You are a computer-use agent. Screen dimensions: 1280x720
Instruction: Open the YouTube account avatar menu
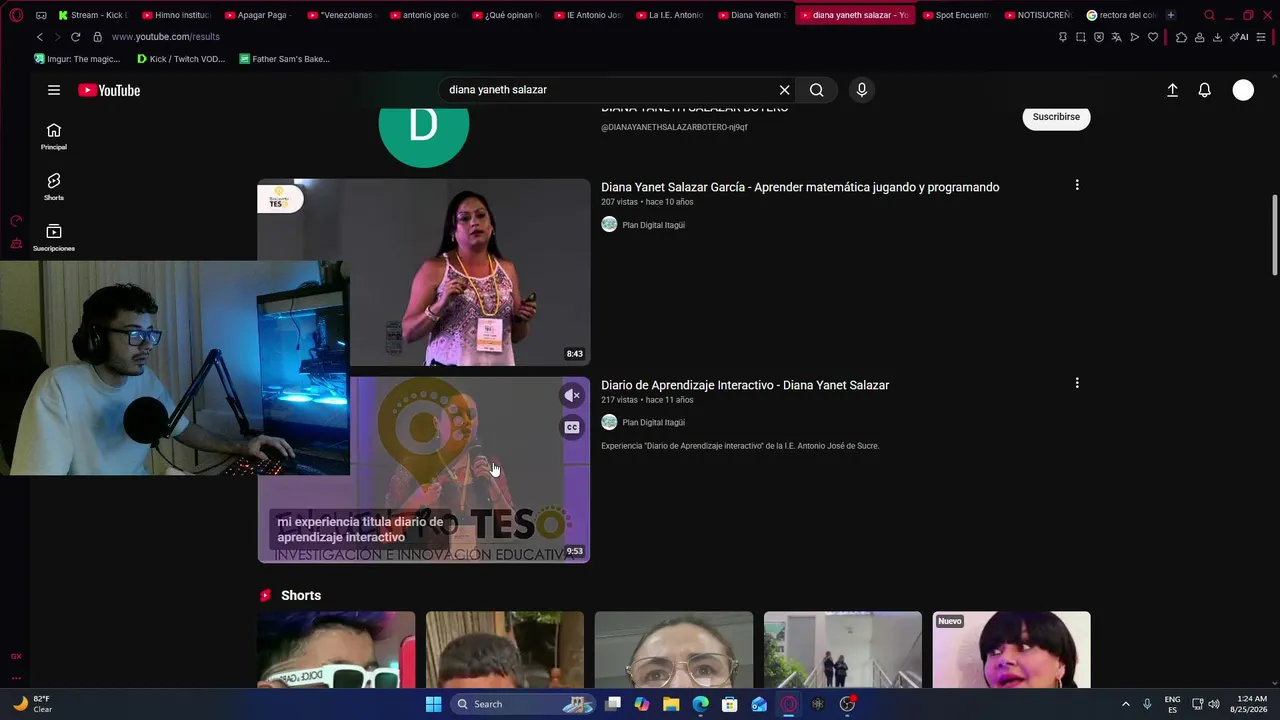1243,90
